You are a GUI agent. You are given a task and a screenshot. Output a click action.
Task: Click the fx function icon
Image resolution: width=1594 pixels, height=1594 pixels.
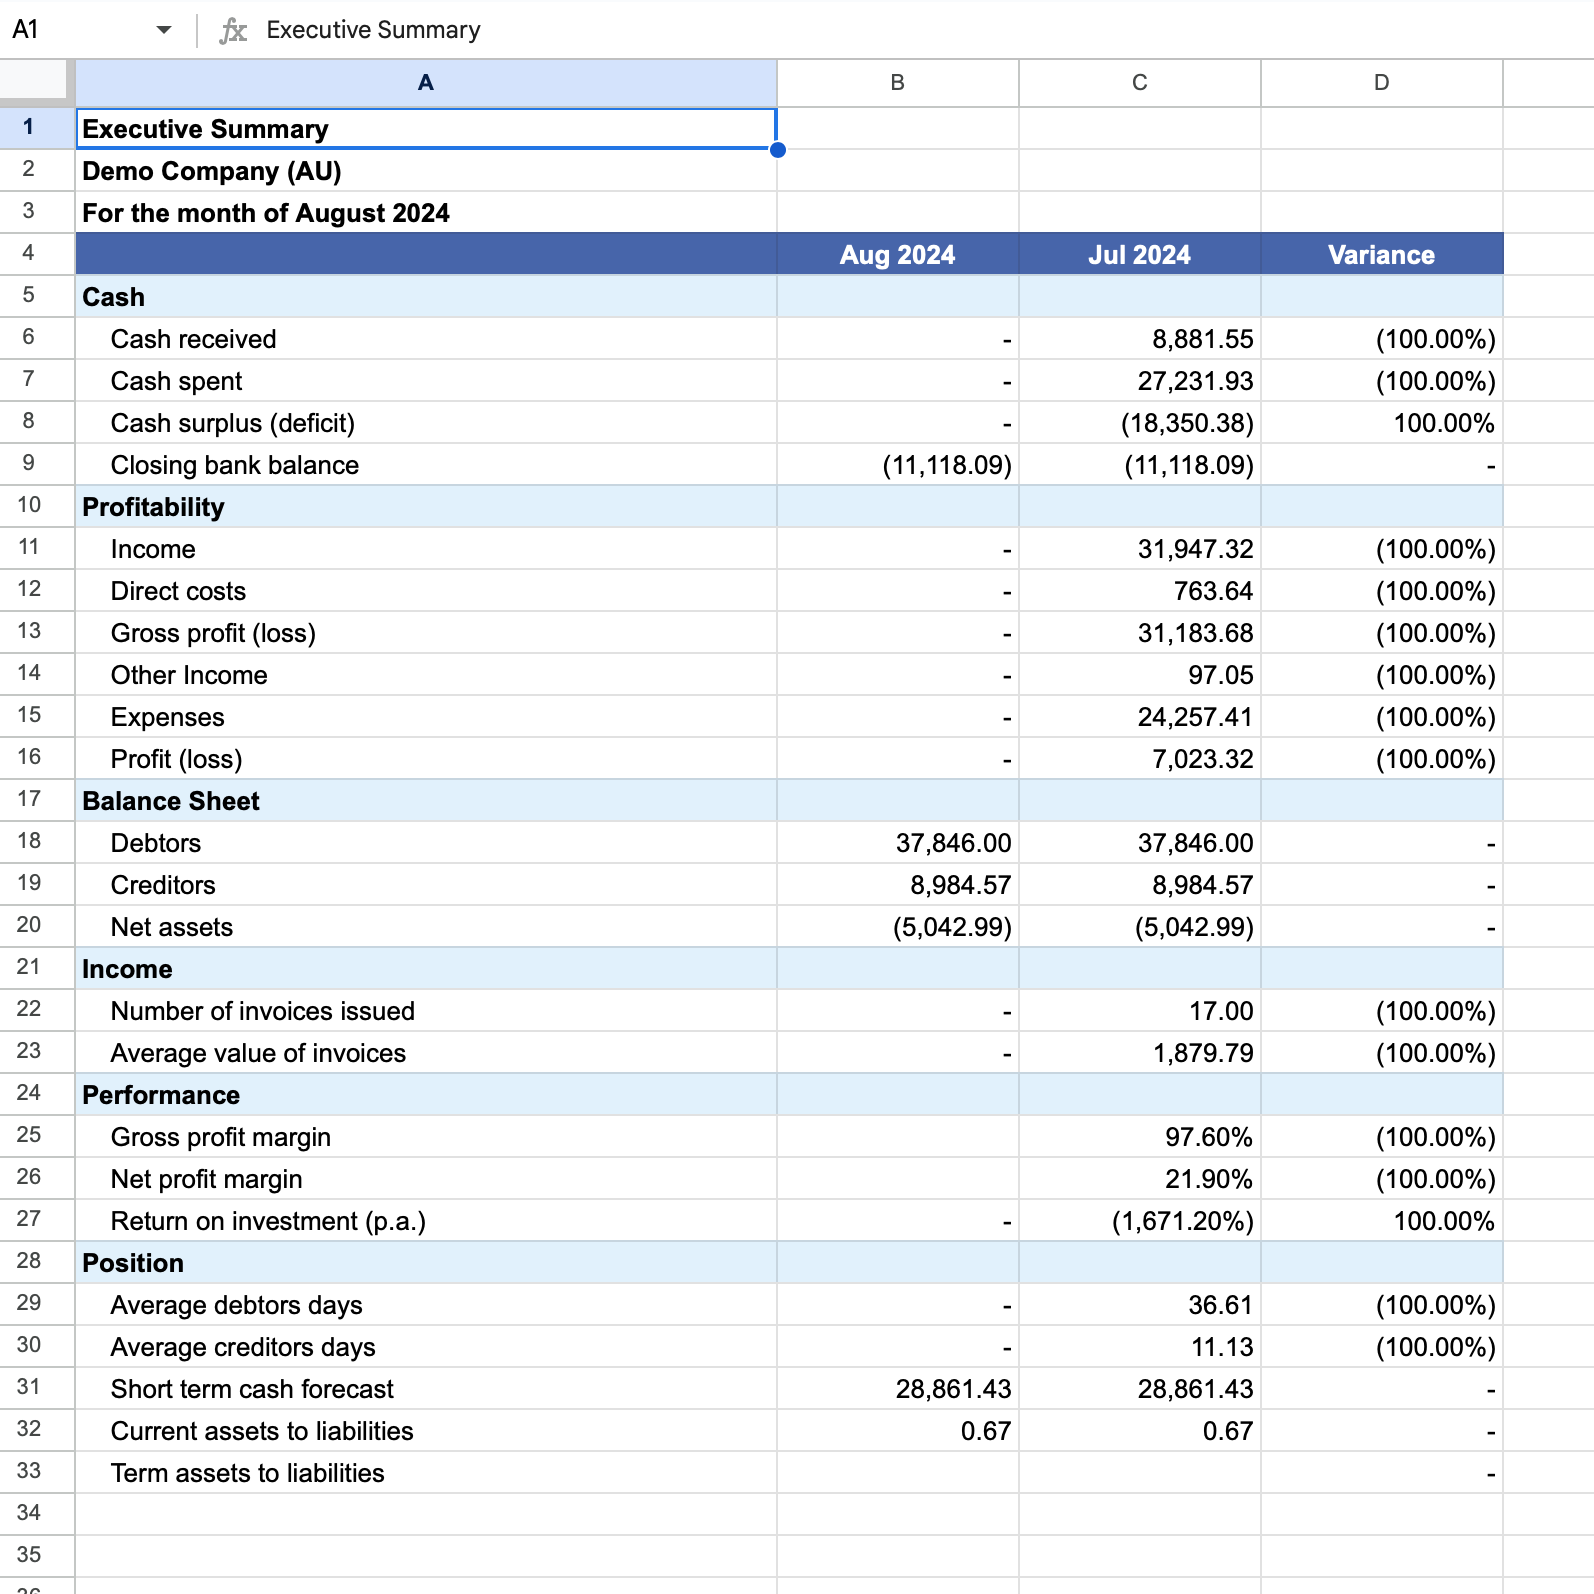pyautogui.click(x=233, y=30)
